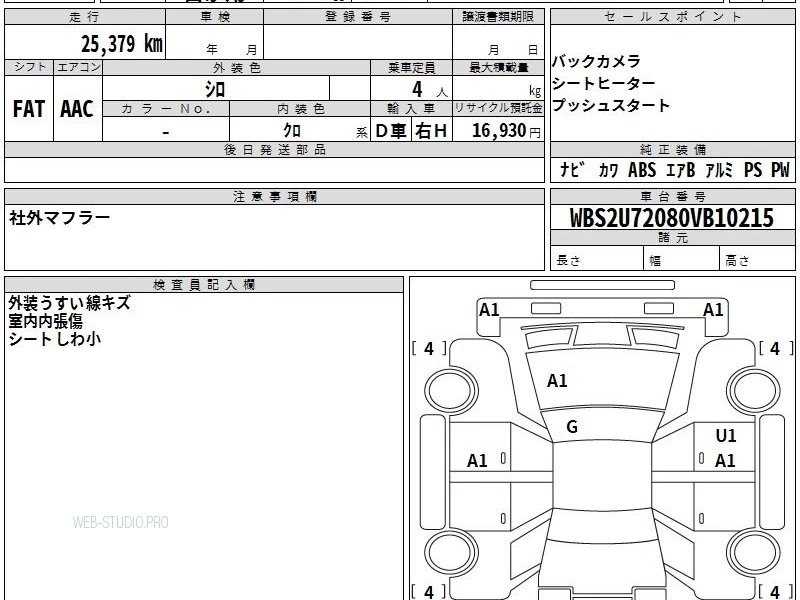Select the 純正装備 header
This screenshot has height=600, width=800.
(x=673, y=150)
